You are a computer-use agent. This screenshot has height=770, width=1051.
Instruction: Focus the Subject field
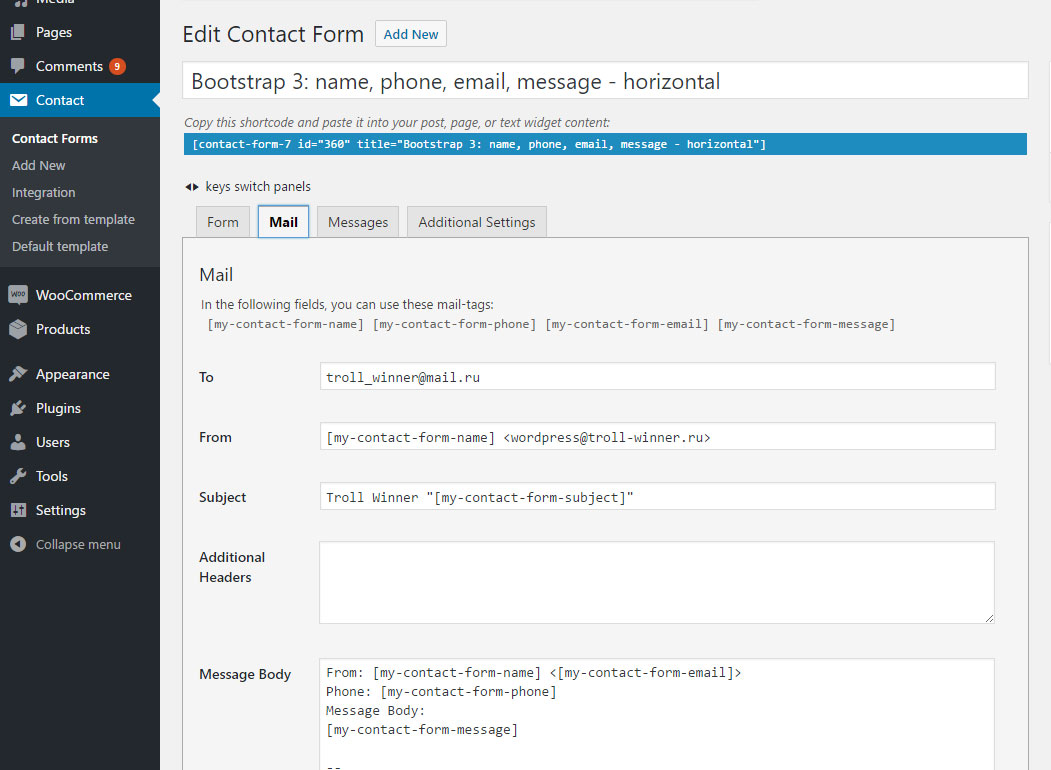point(658,497)
